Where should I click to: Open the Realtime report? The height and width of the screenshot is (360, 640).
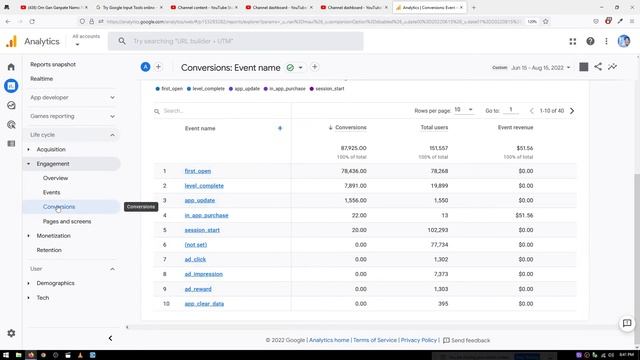(41, 79)
